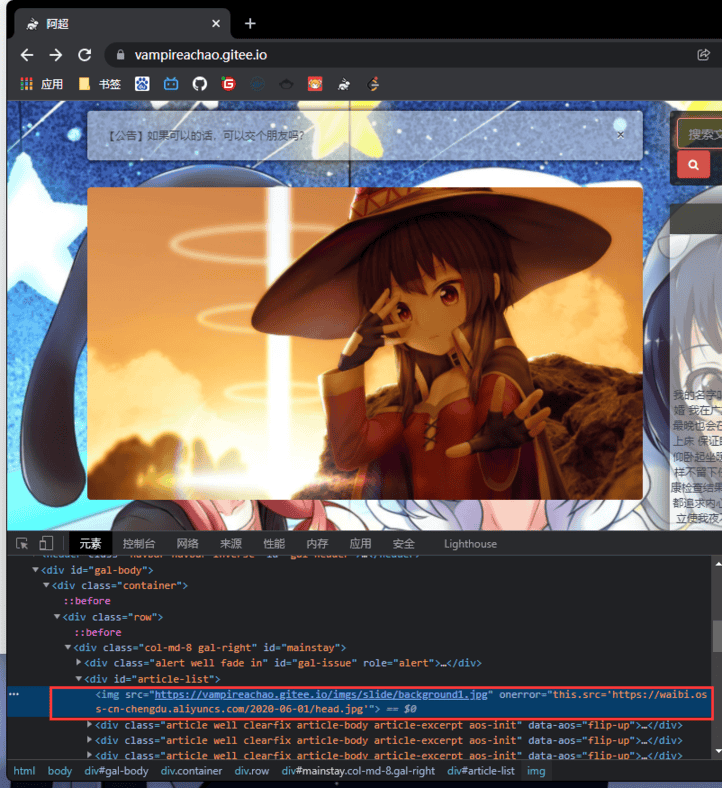Collapse the div id="article-list" node
This screenshot has height=788, width=722.
click(80, 679)
